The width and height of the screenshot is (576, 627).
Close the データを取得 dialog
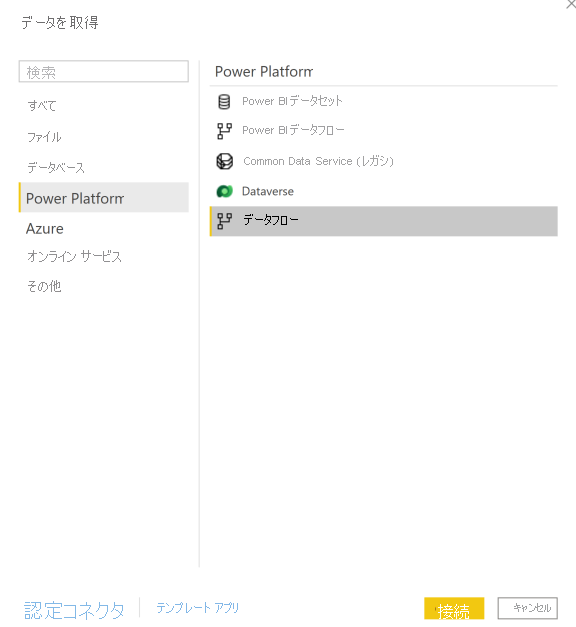(x=571, y=4)
